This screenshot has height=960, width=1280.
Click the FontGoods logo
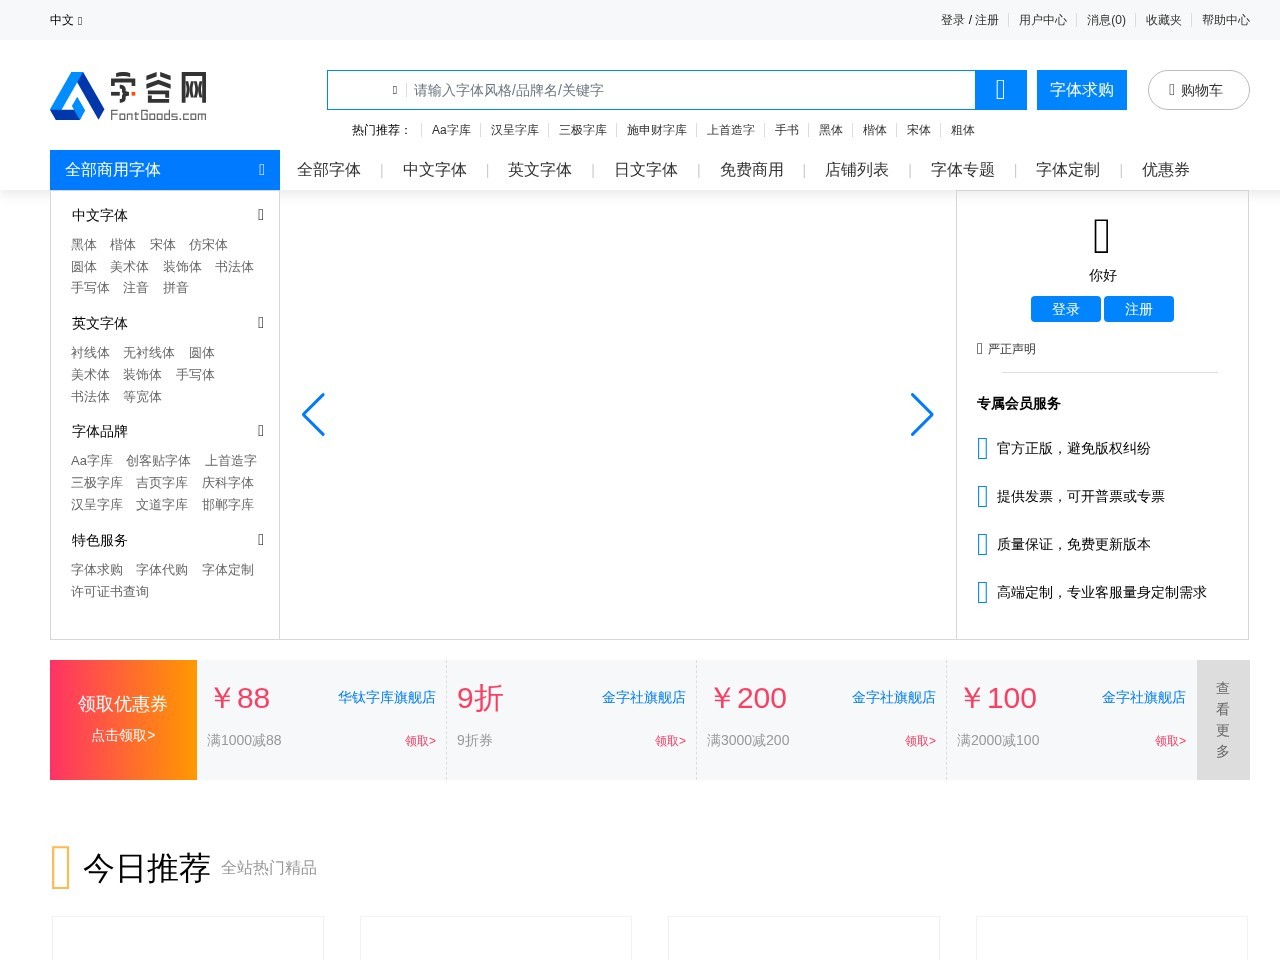(x=129, y=96)
